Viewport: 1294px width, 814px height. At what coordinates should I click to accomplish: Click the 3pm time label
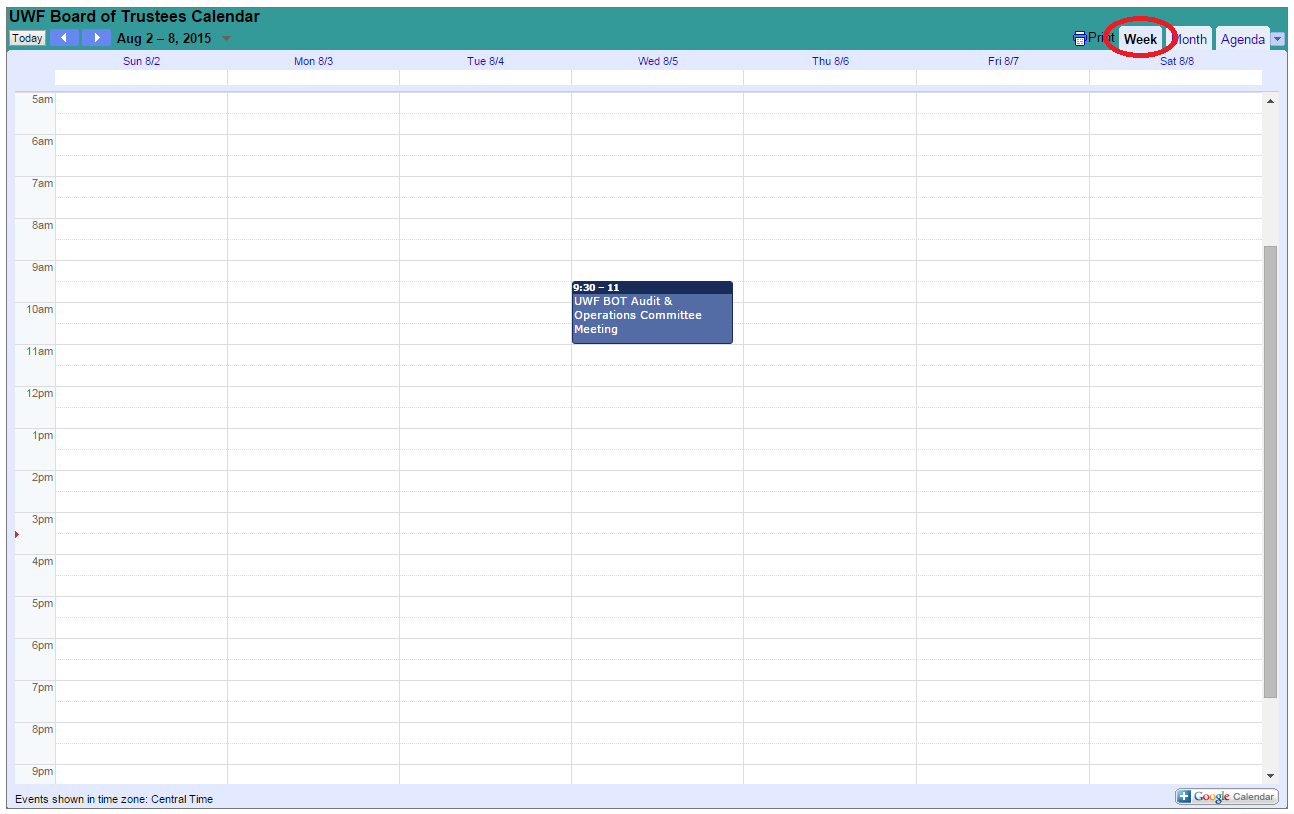tap(43, 519)
